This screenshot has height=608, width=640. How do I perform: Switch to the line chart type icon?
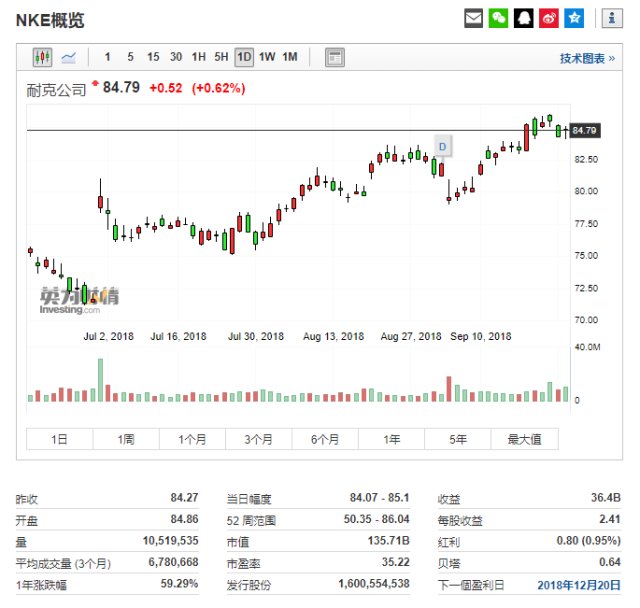[69, 57]
